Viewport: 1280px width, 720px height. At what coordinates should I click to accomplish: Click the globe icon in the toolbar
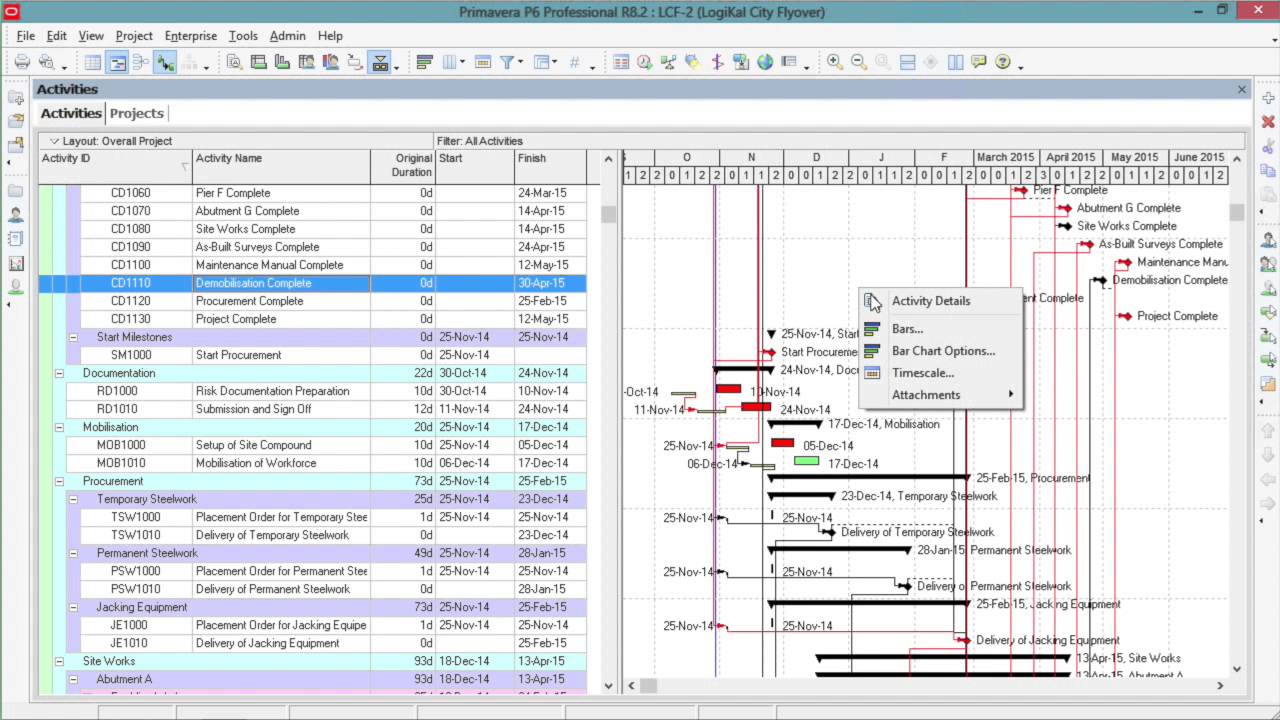[x=765, y=62]
